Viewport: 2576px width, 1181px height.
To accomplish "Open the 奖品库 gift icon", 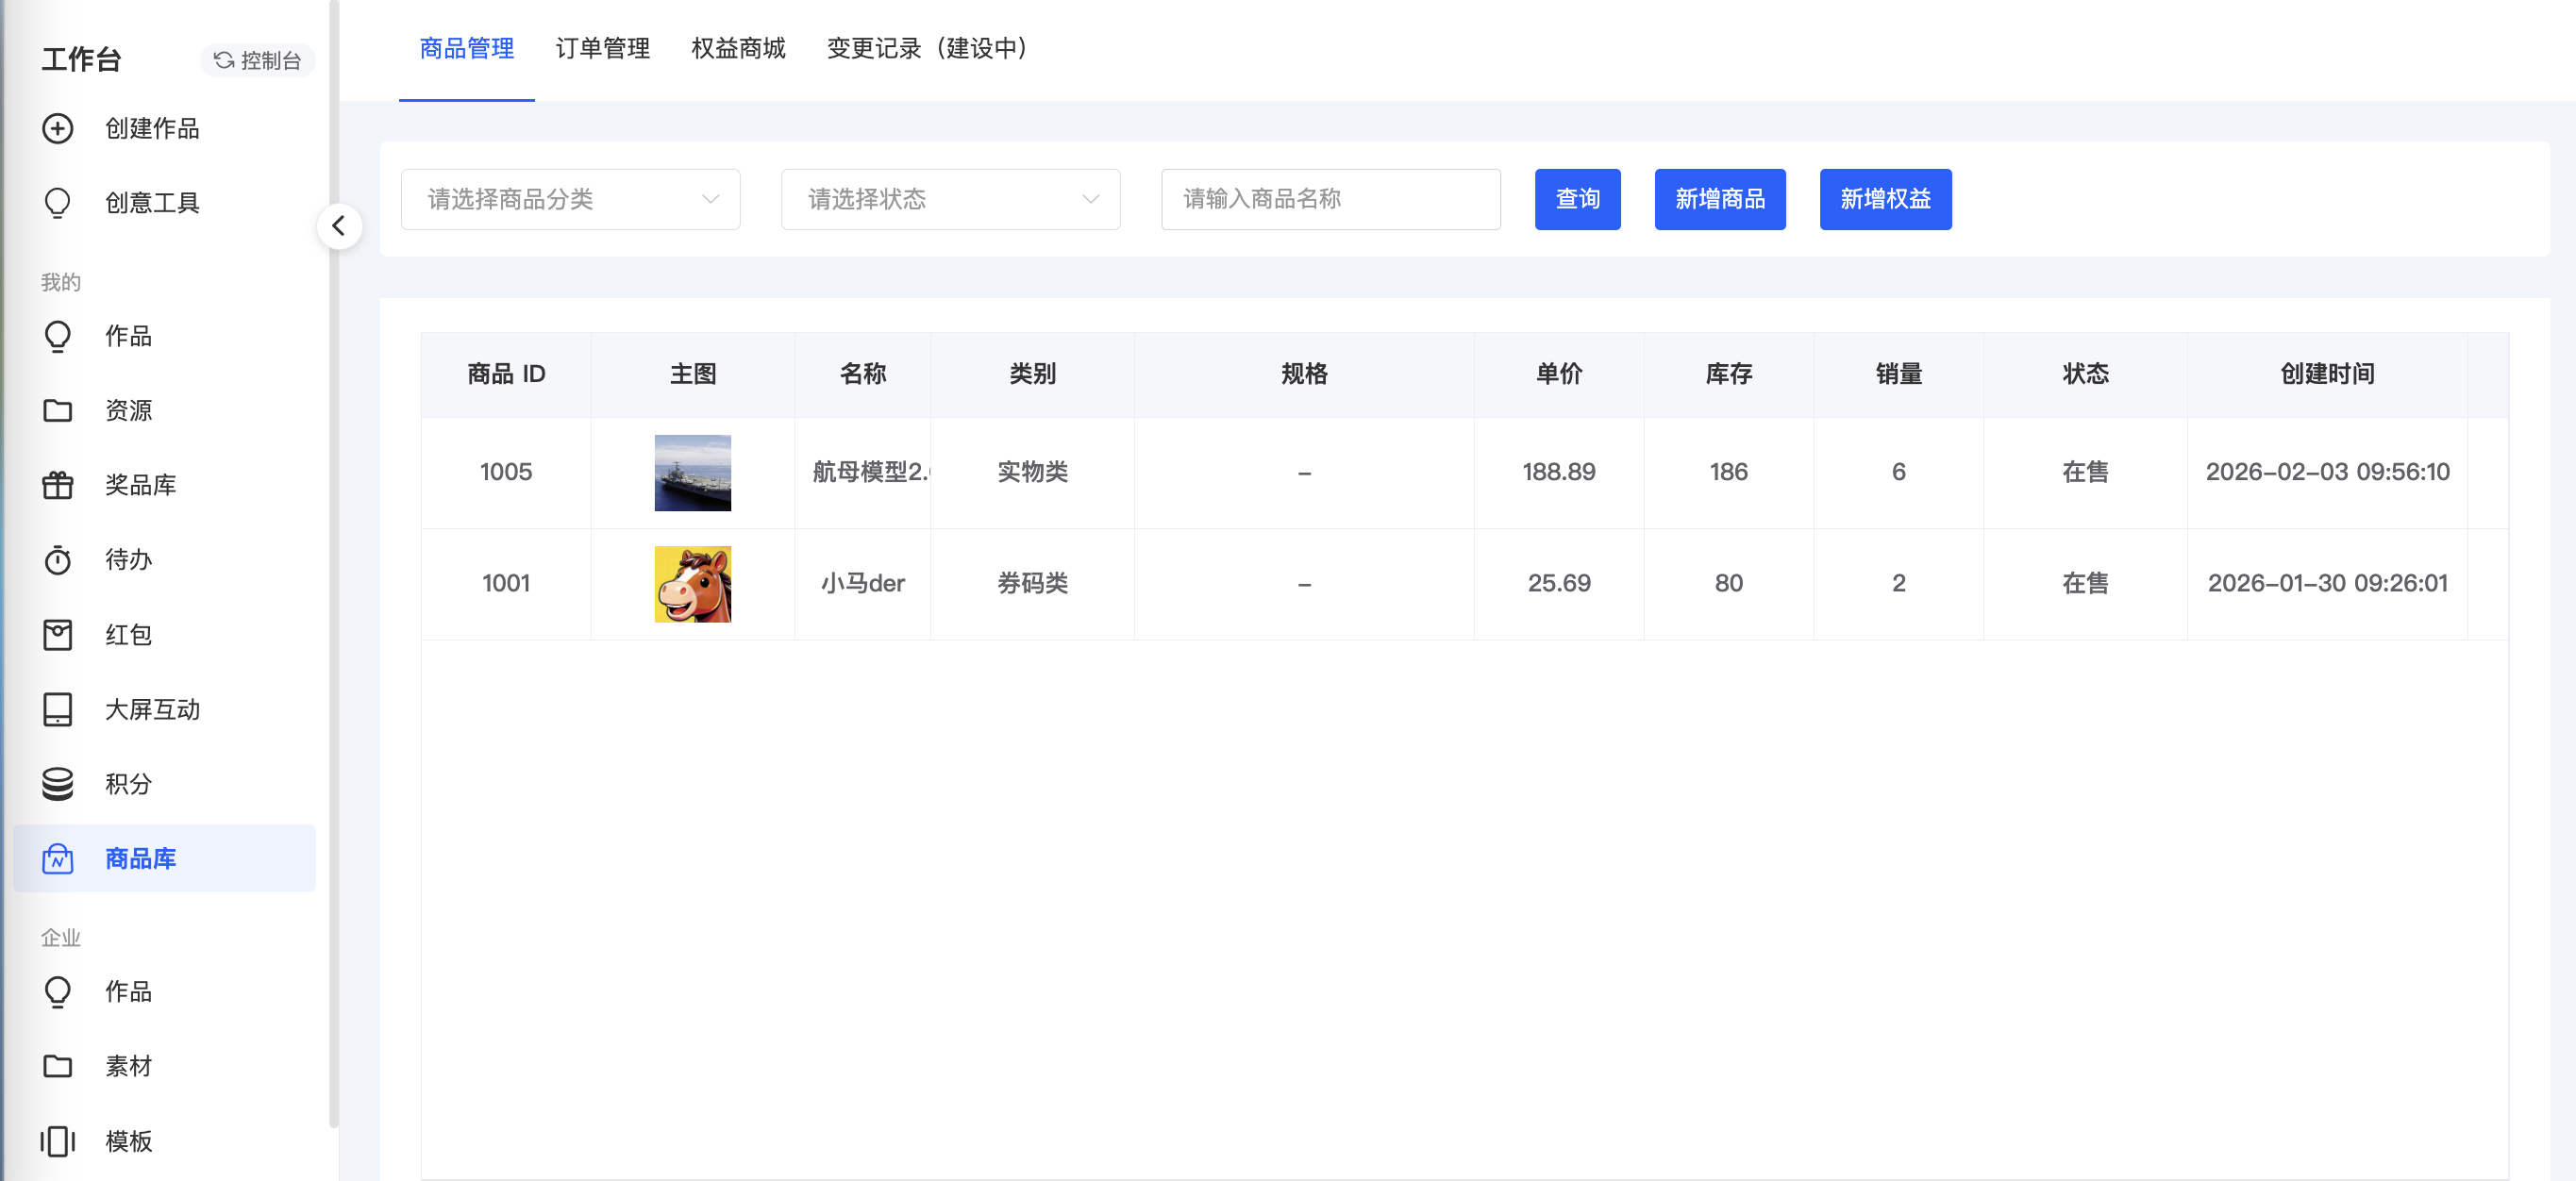I will point(58,485).
